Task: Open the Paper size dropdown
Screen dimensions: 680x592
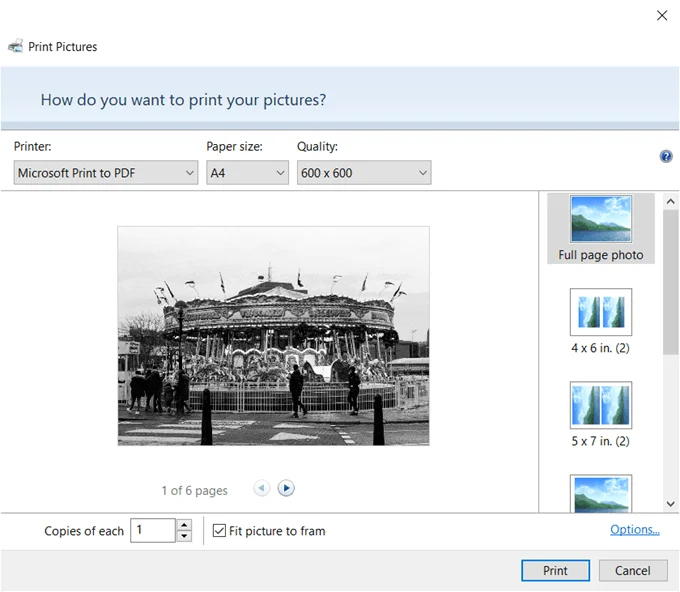Action: click(247, 173)
